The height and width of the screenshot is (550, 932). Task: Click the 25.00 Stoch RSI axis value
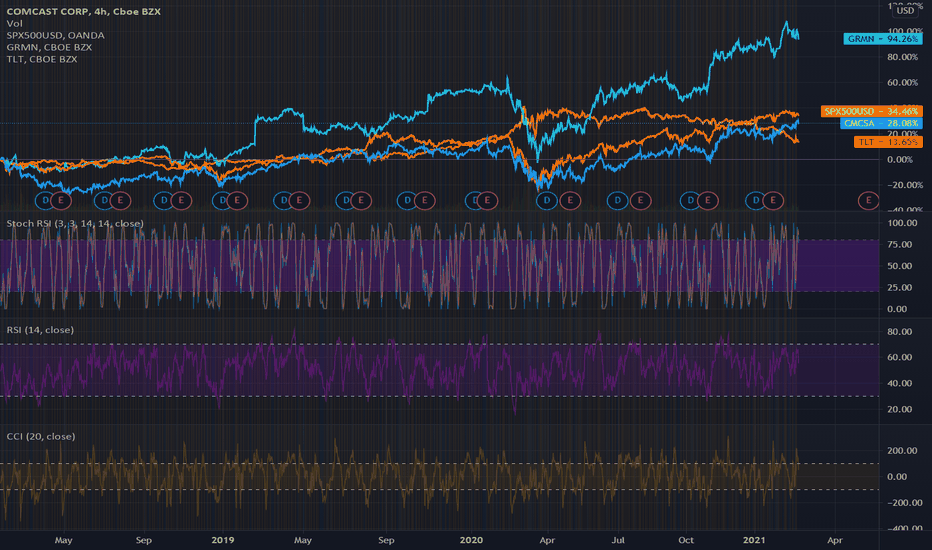pyautogui.click(x=899, y=287)
